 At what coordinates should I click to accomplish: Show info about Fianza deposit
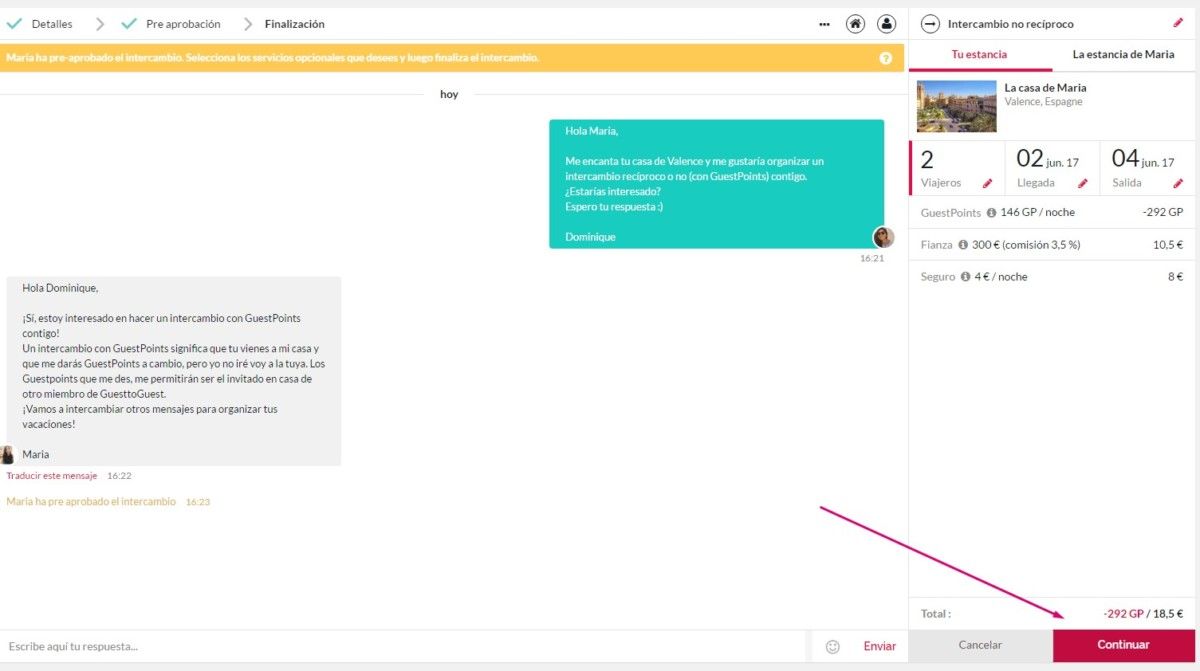pyautogui.click(x=963, y=245)
